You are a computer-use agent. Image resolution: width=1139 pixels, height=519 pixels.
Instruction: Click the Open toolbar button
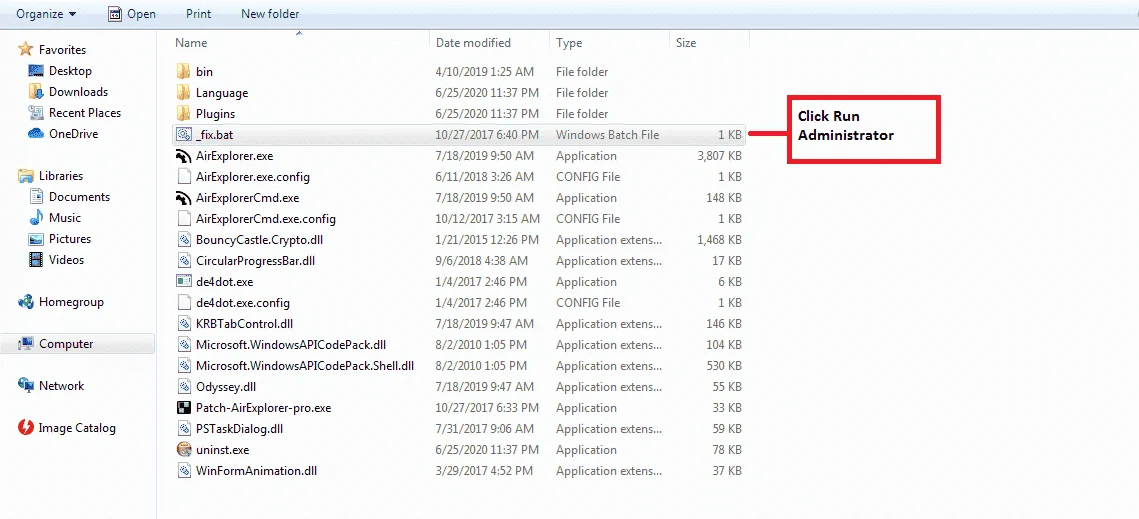(x=132, y=13)
